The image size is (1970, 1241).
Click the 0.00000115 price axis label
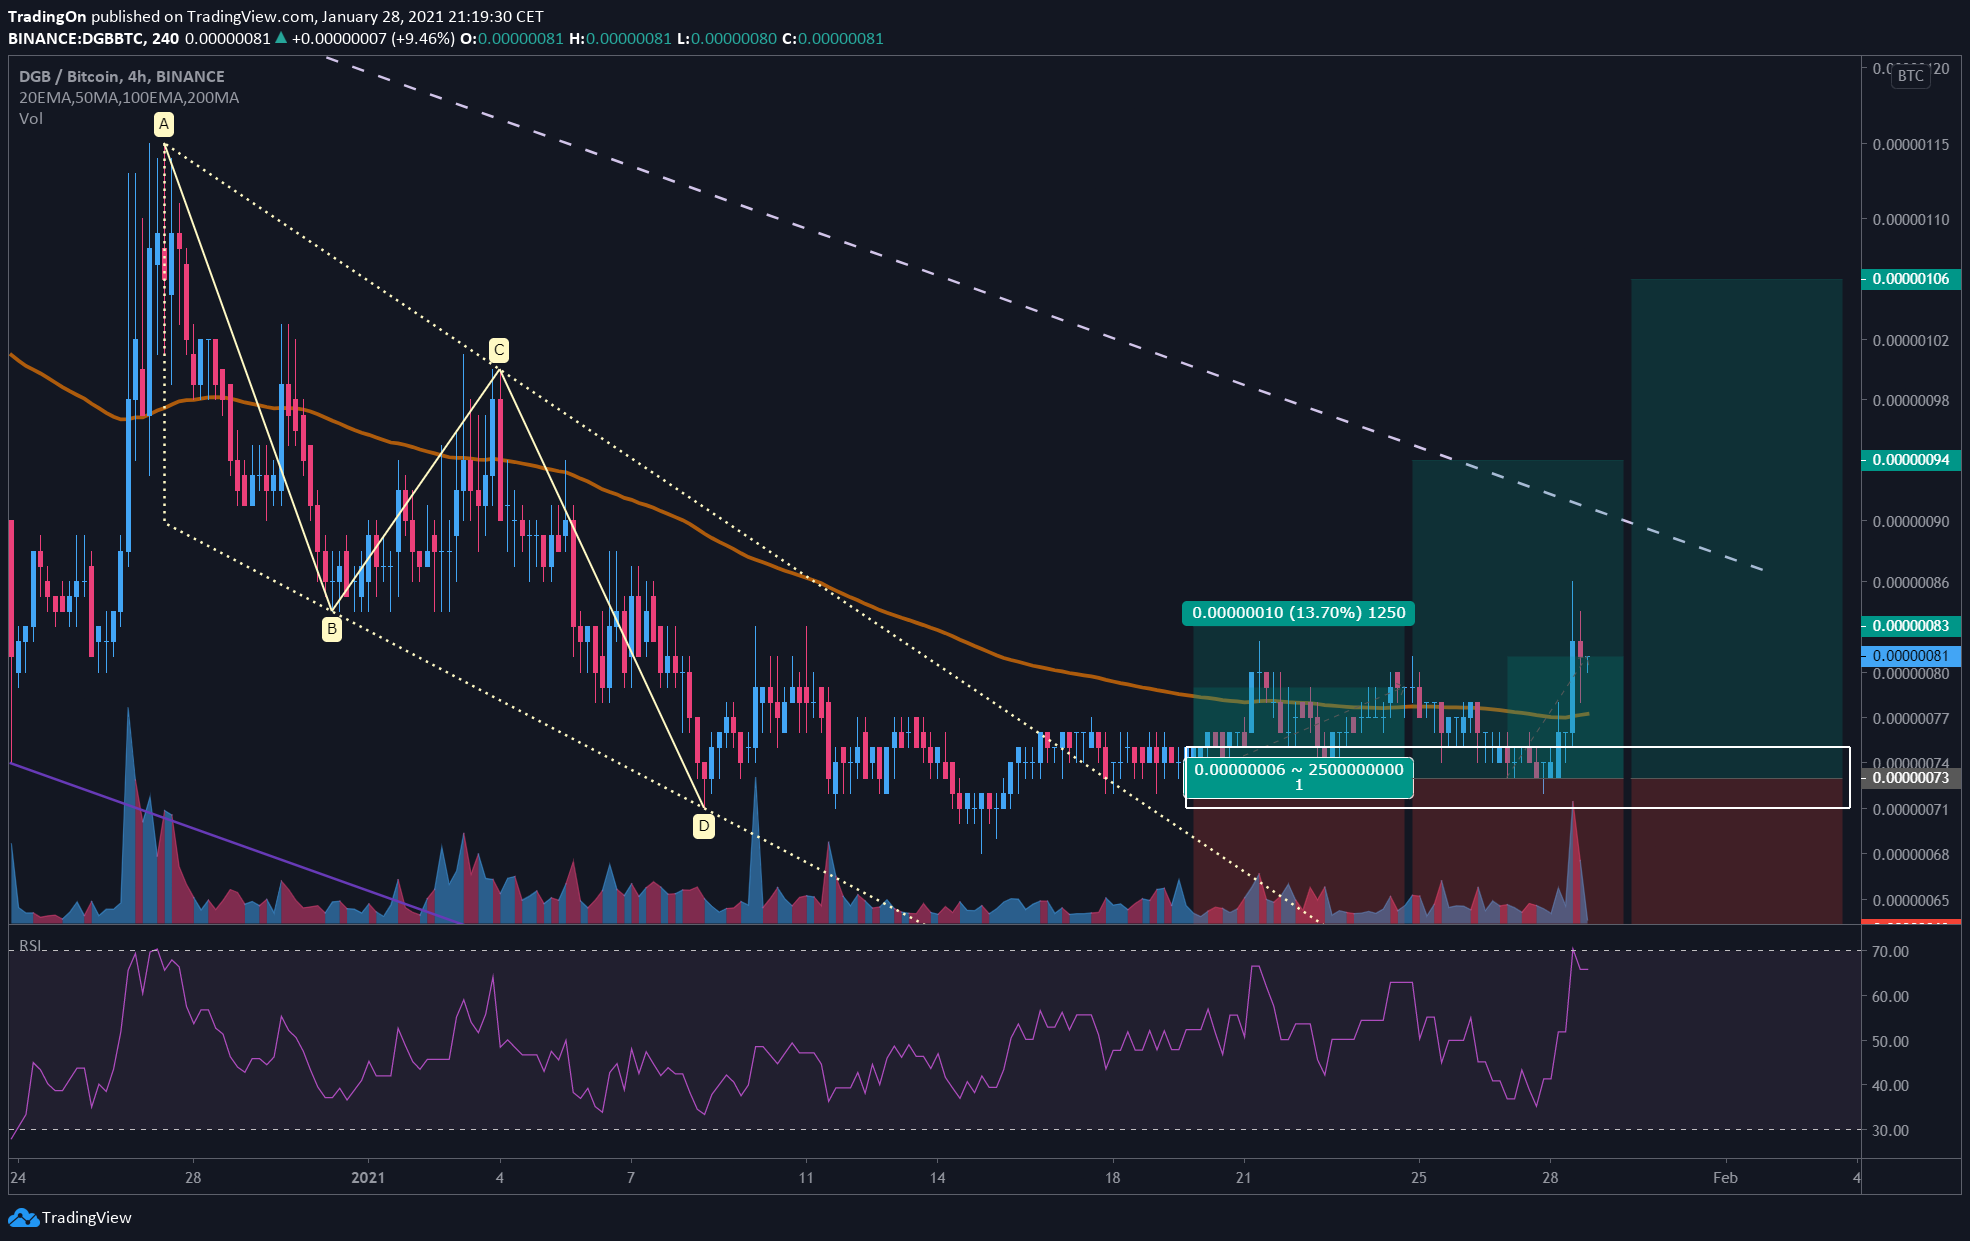tap(1911, 145)
